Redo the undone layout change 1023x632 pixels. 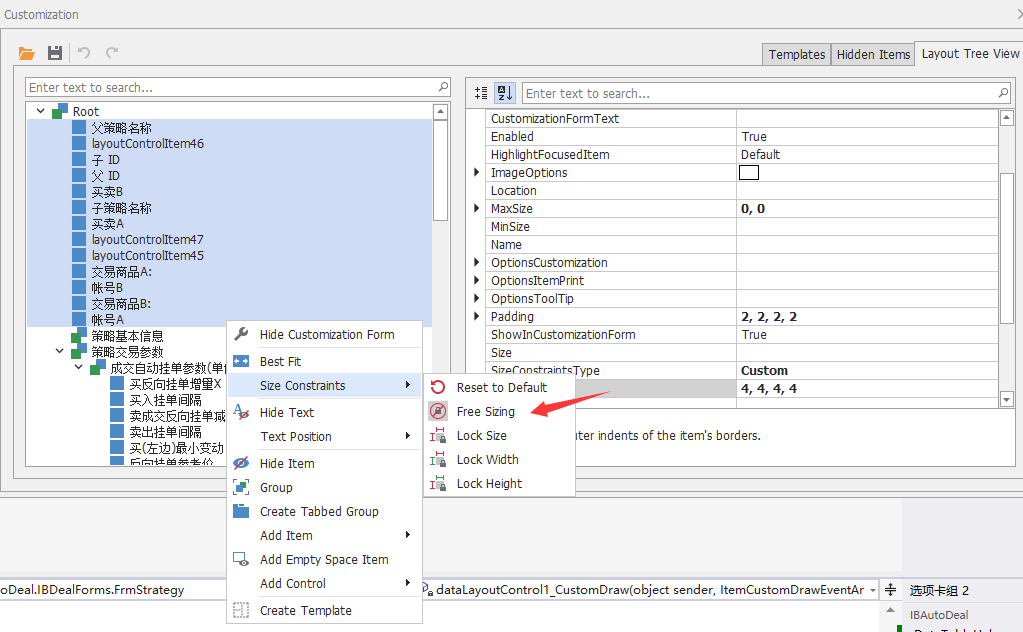pyautogui.click(x=110, y=53)
